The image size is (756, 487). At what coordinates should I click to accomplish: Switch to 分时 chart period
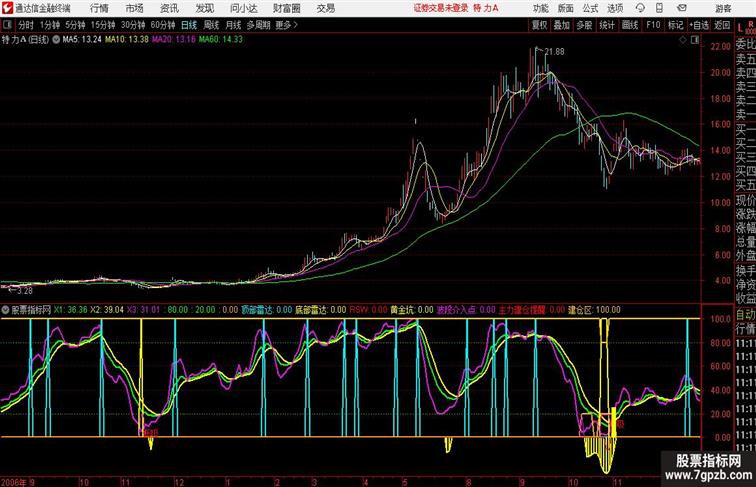click(26, 25)
